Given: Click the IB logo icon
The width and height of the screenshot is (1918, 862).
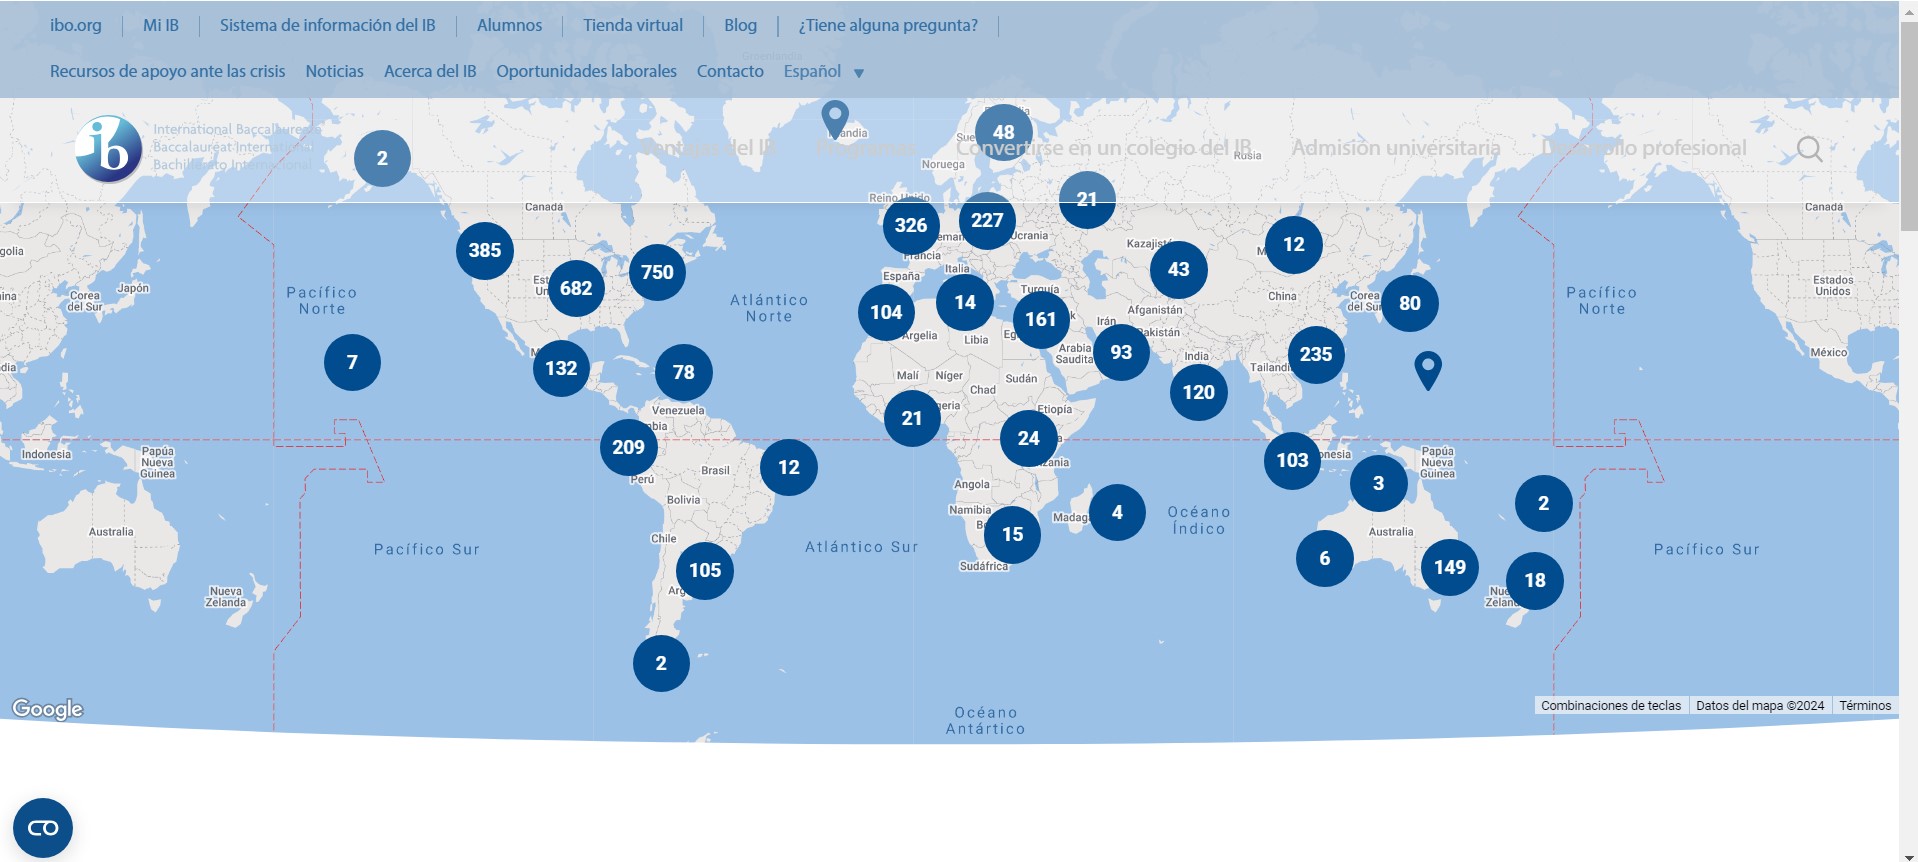Looking at the screenshot, I should [109, 149].
